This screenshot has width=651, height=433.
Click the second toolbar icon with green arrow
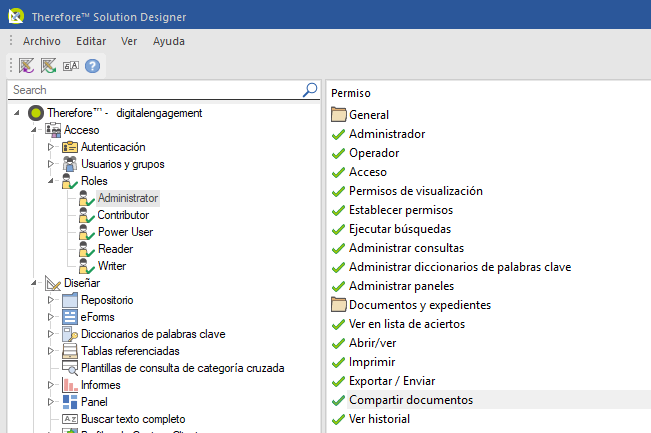[49, 66]
